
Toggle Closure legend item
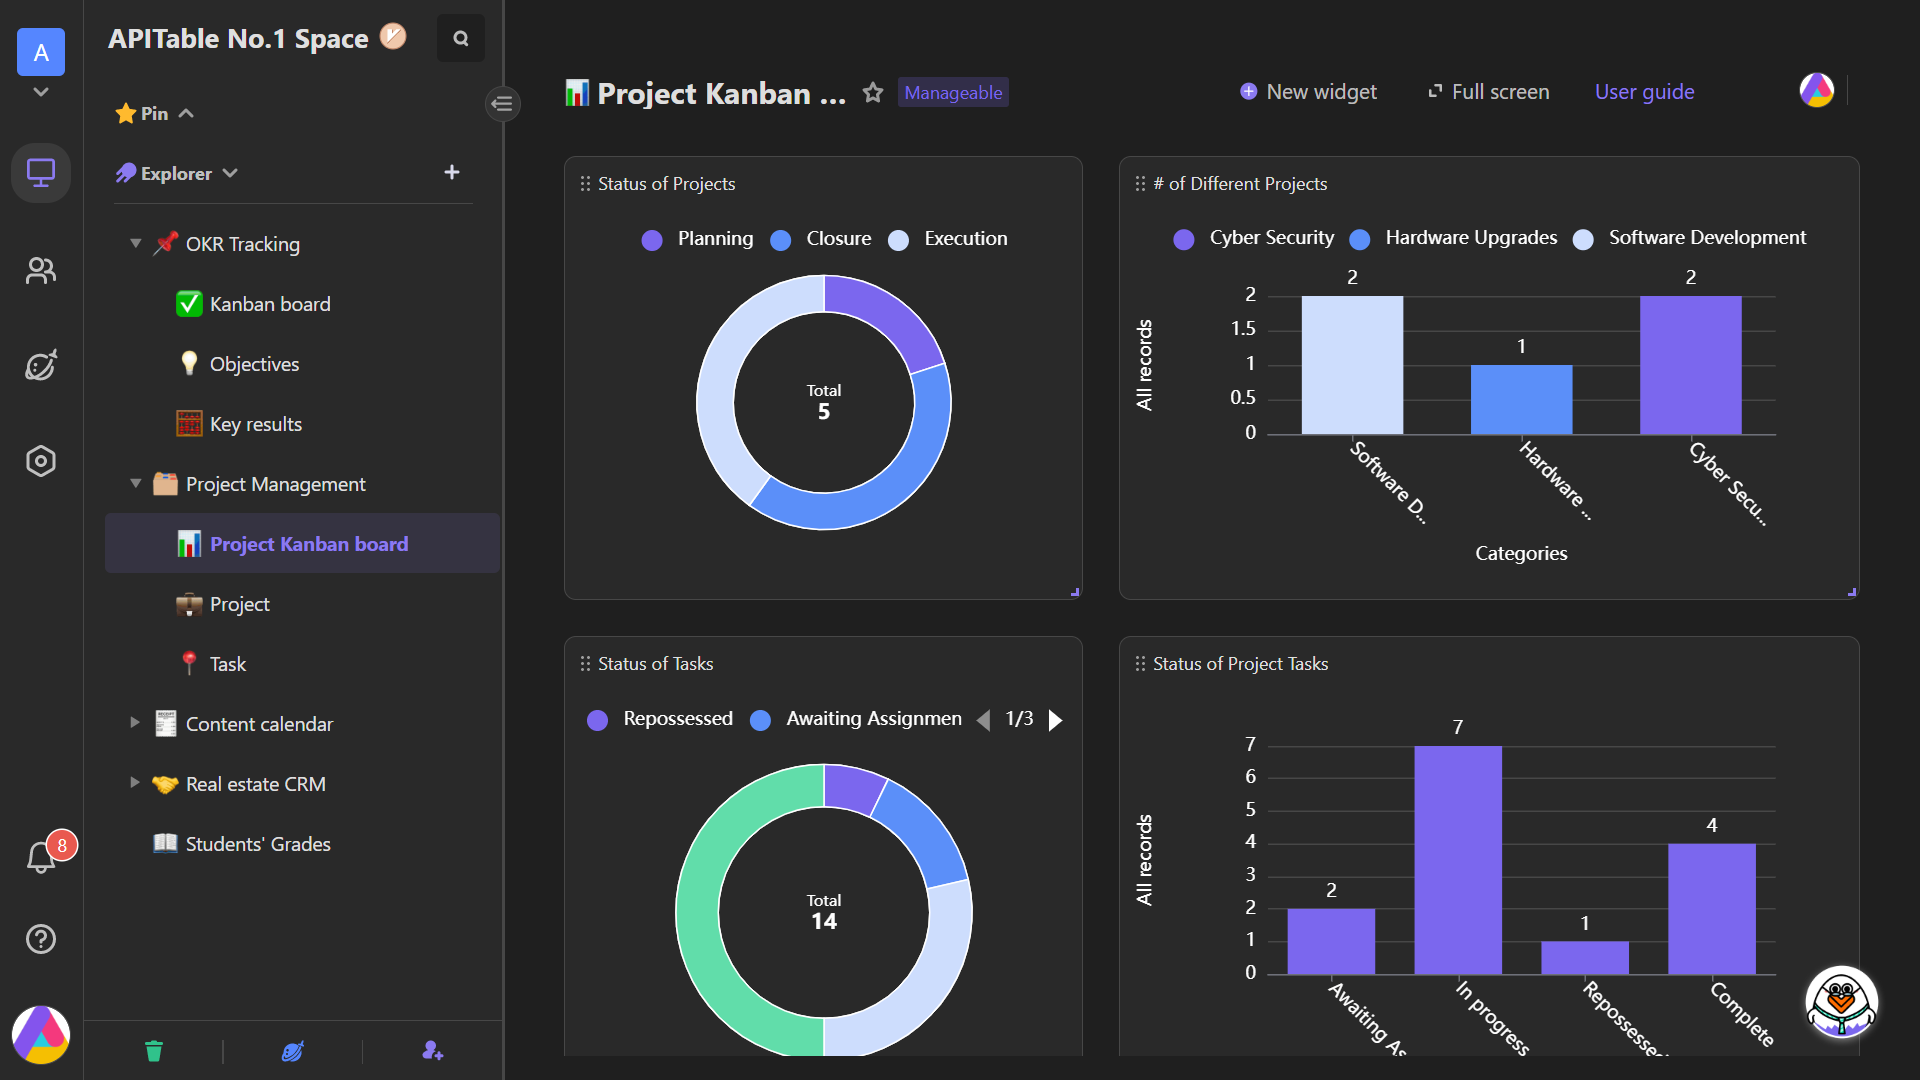pos(821,239)
